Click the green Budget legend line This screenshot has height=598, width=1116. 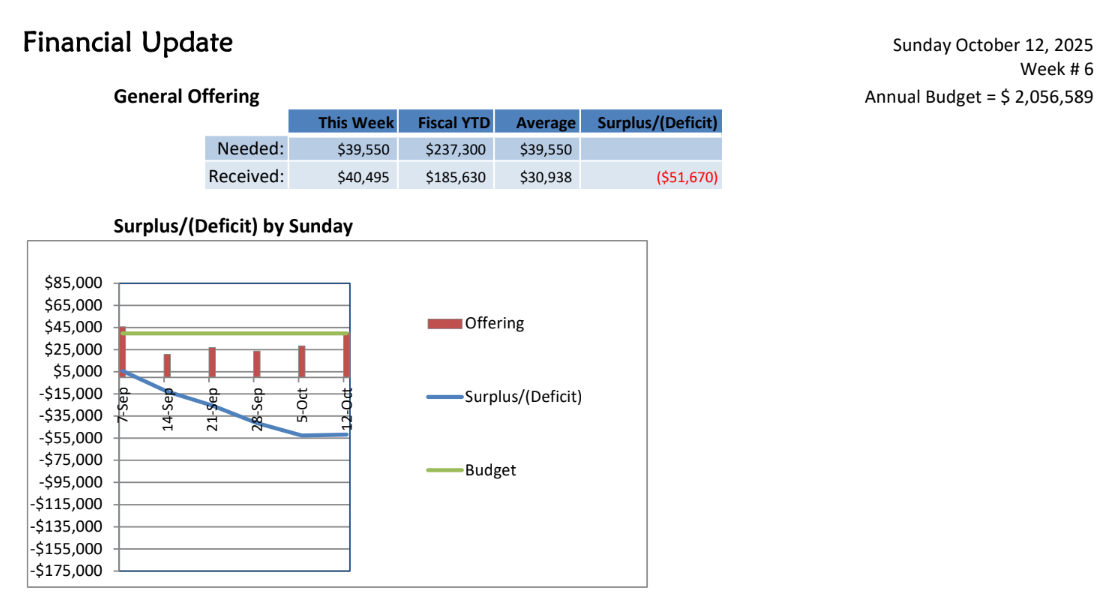point(444,470)
